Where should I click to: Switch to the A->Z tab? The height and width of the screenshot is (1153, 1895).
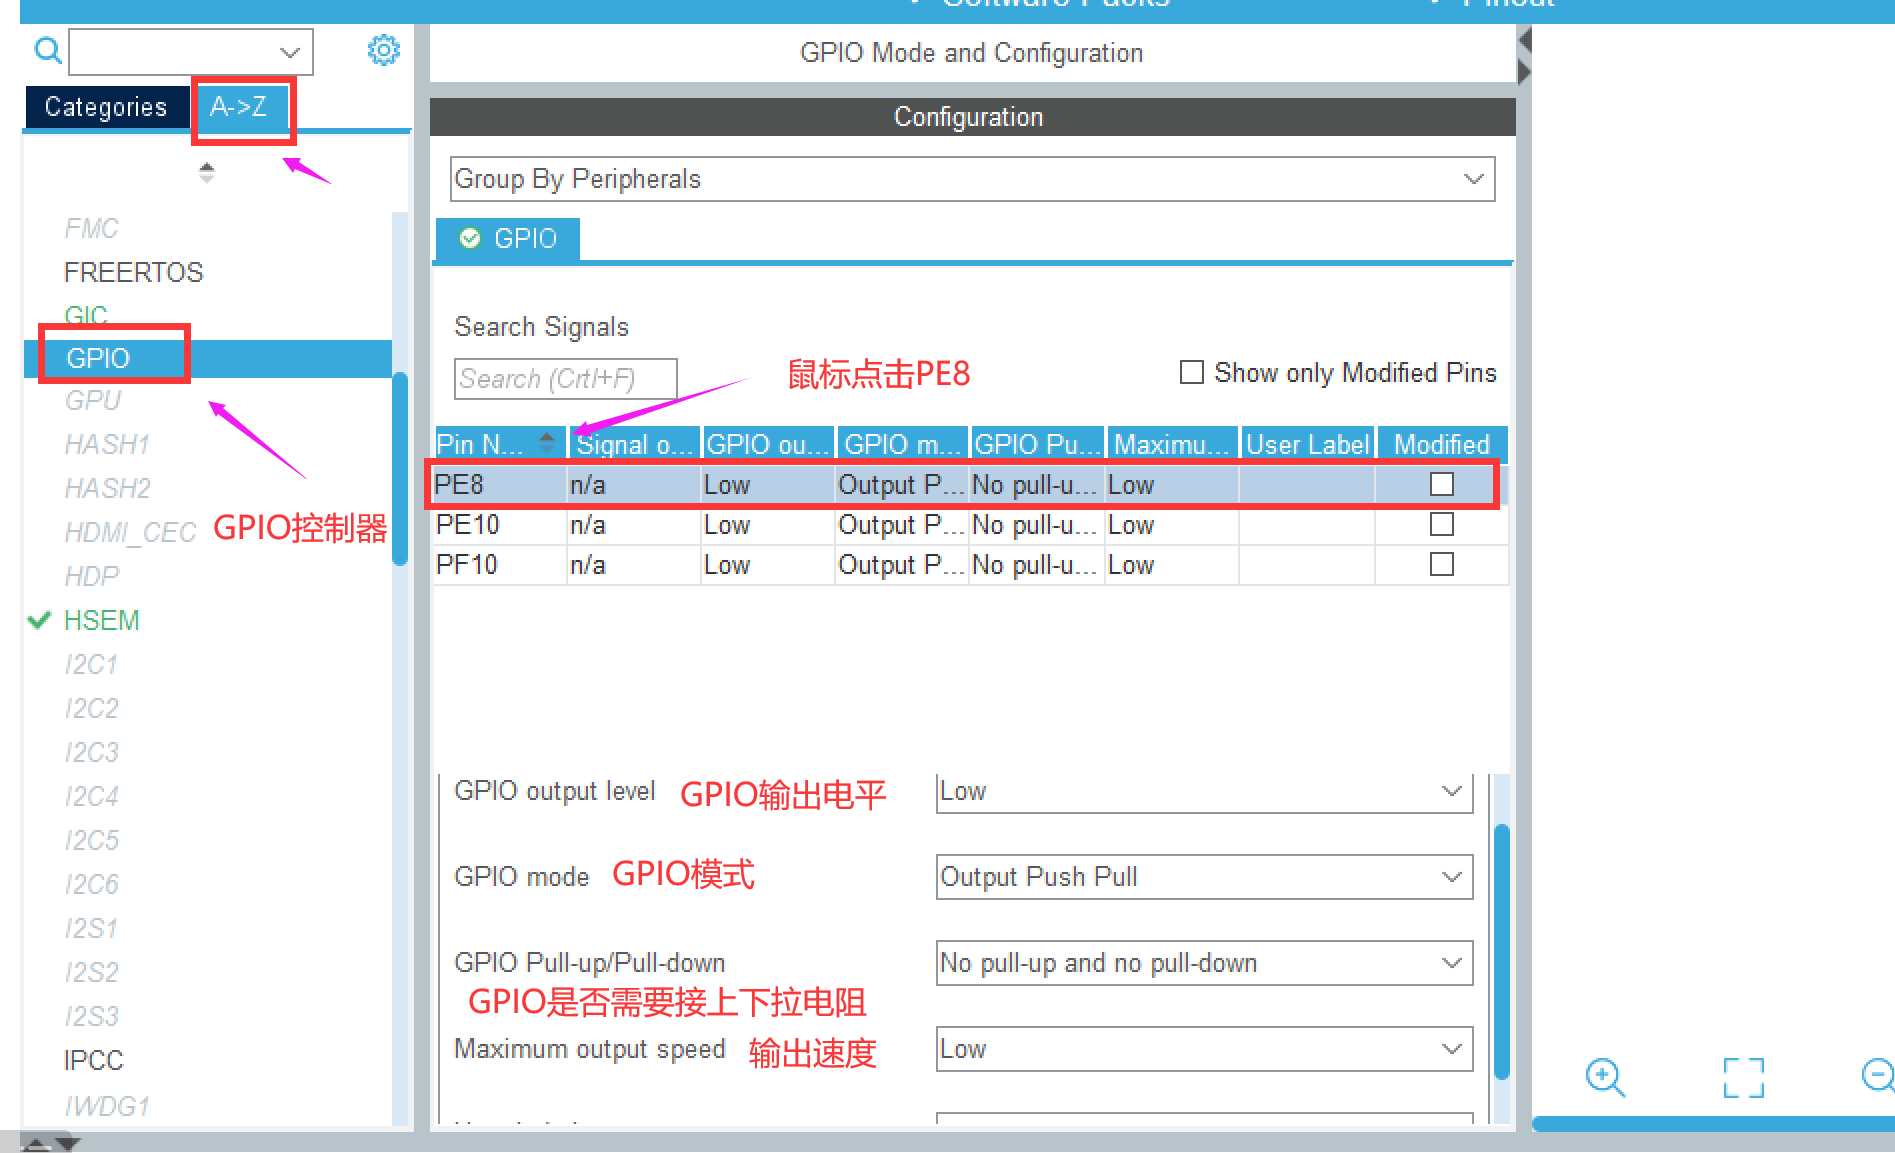(240, 107)
